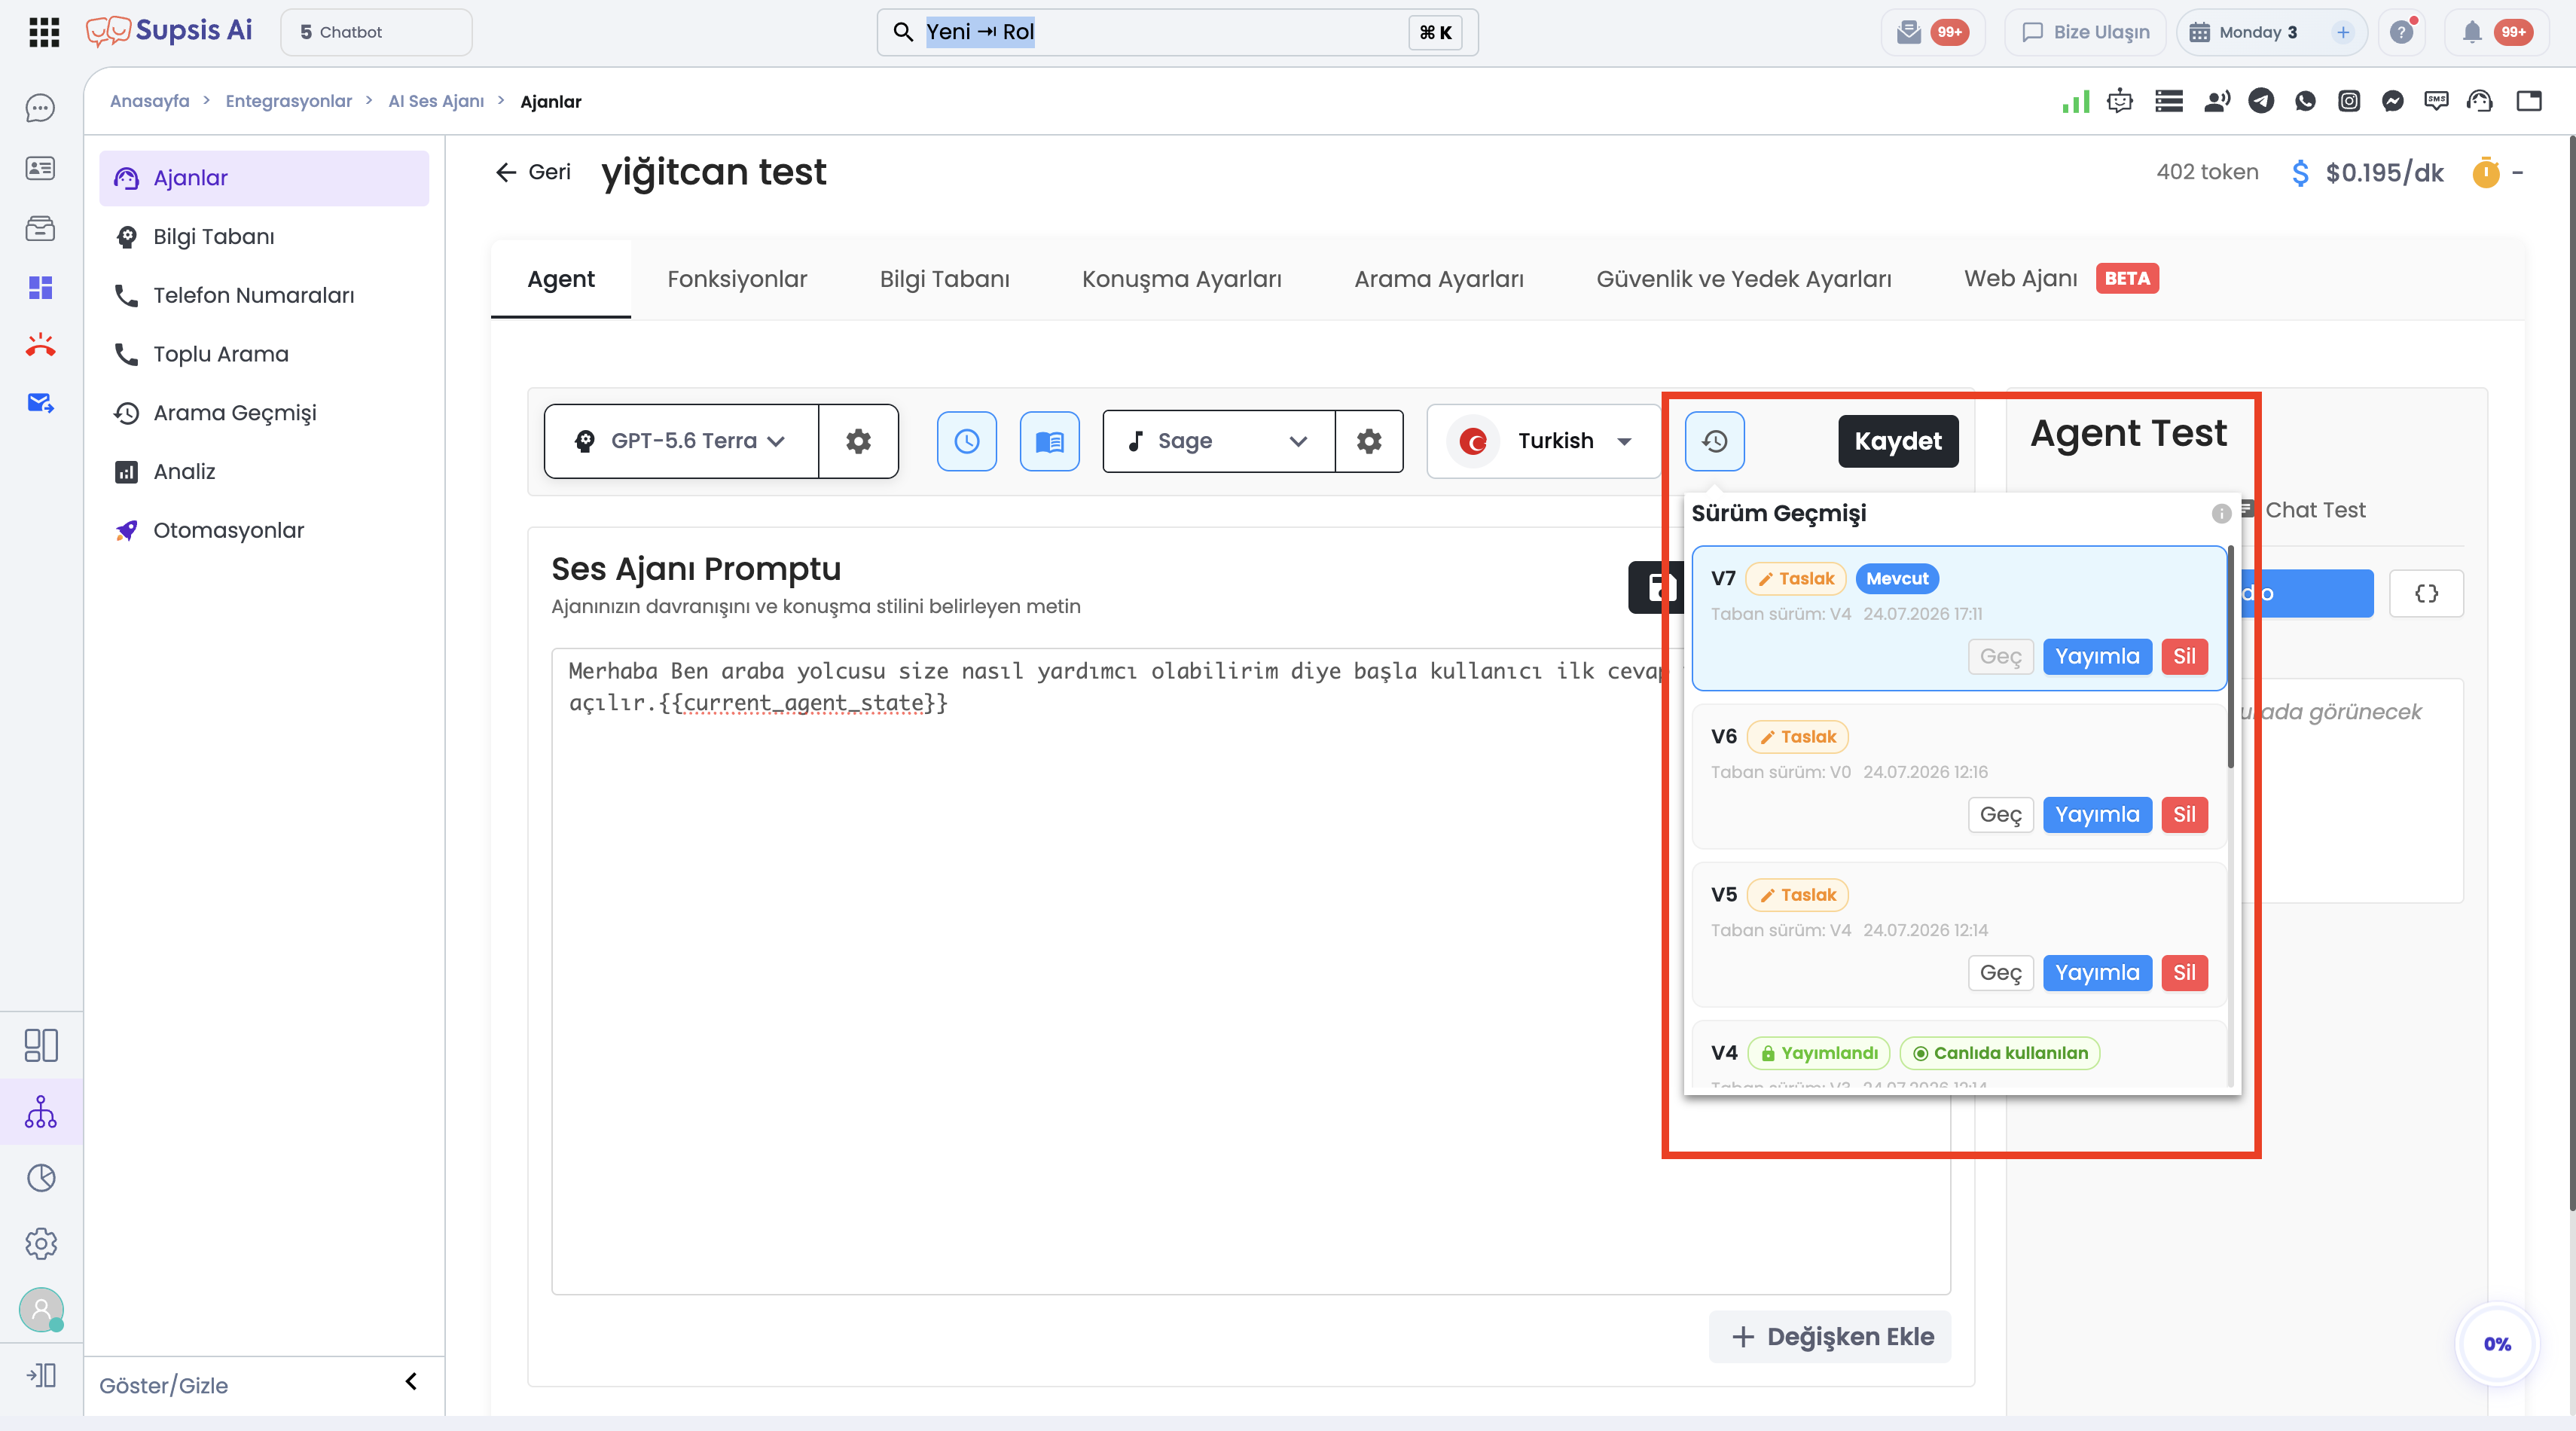The height and width of the screenshot is (1431, 2576).
Task: Click the Messenger channel icon
Action: [x=2393, y=101]
